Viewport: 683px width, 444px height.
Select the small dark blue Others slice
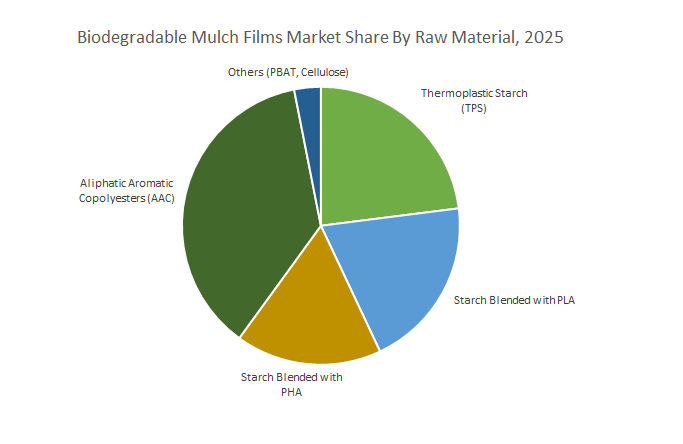tap(310, 105)
